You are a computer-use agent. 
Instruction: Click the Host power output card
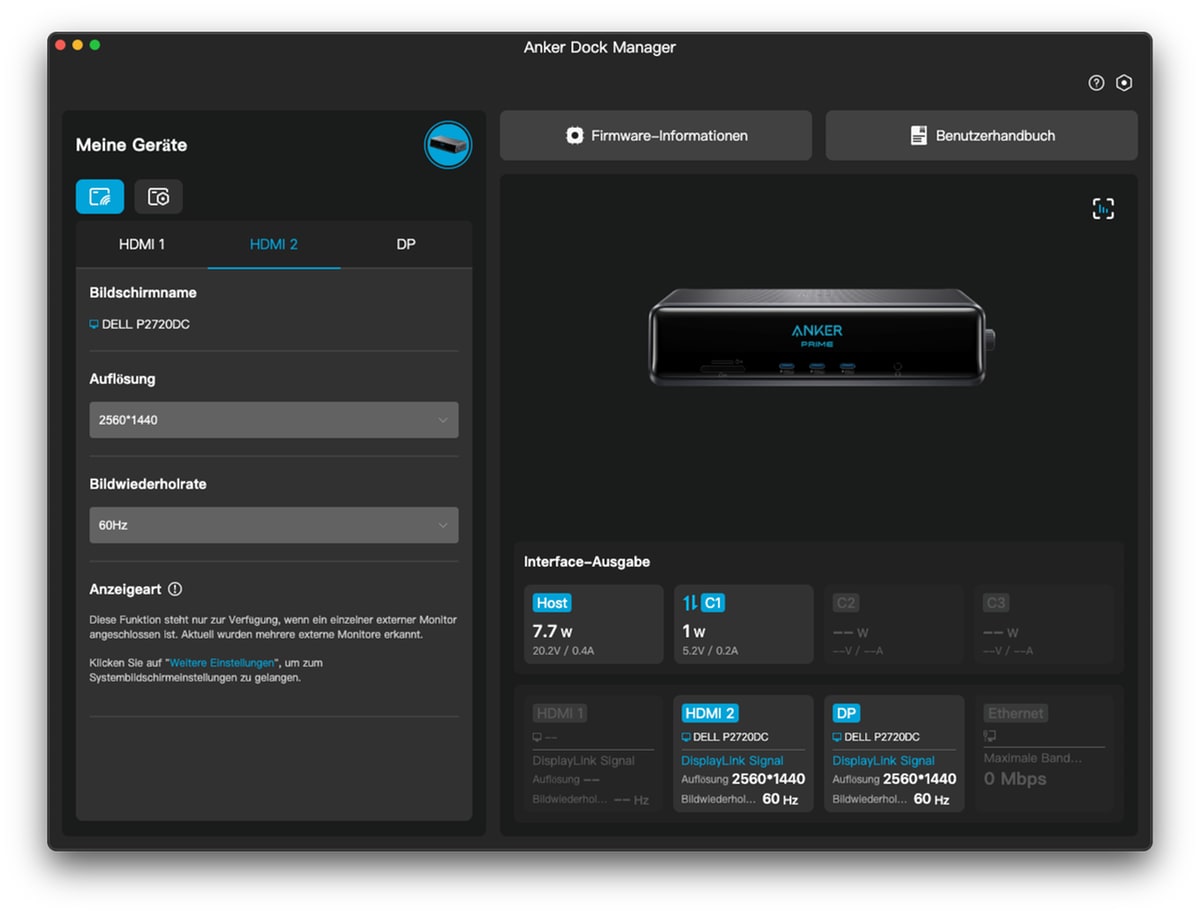tap(593, 625)
